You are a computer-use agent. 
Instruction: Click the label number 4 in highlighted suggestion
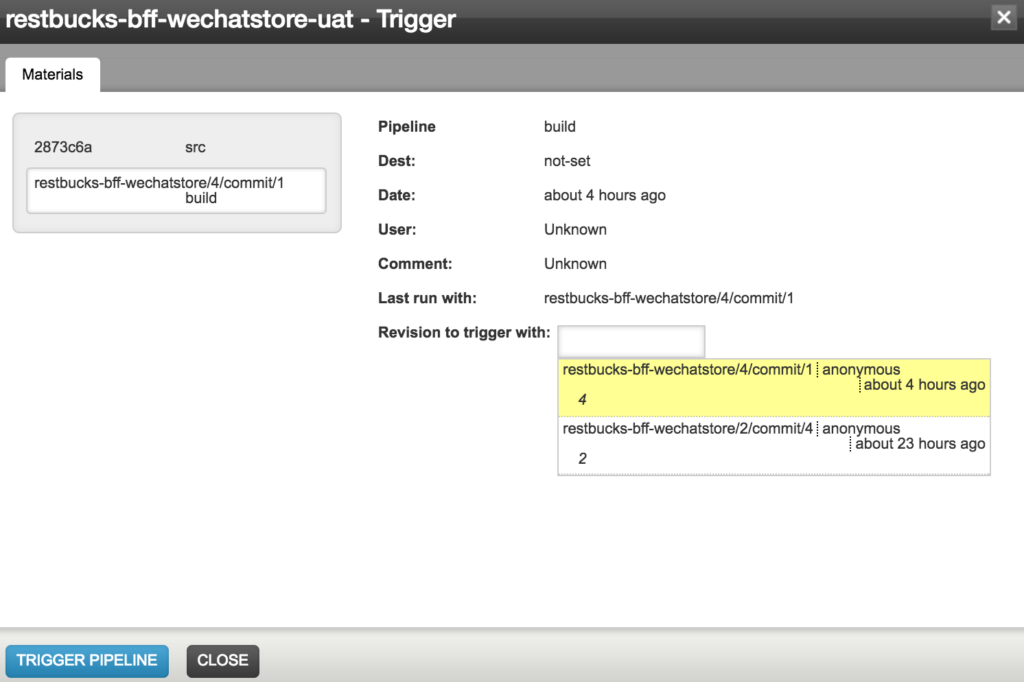tap(583, 400)
